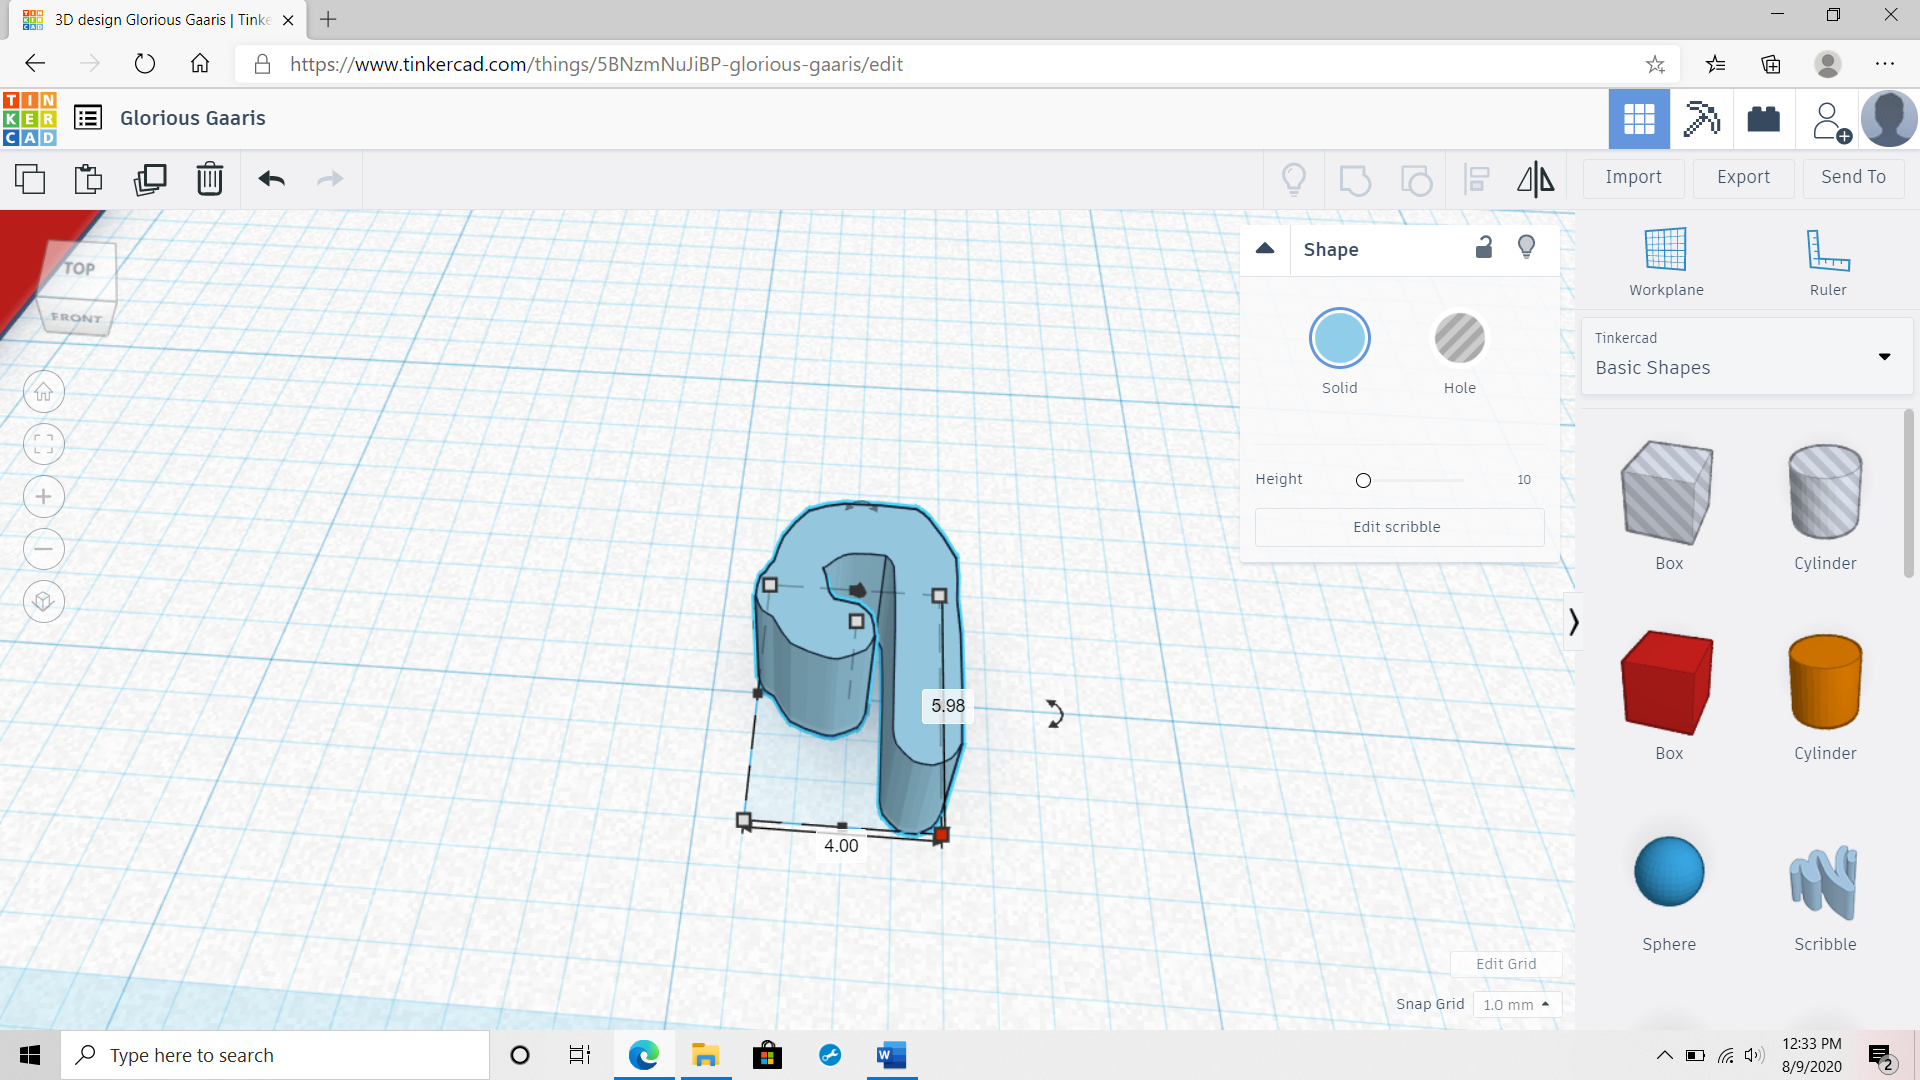This screenshot has width=1920, height=1080.
Task: Open the Bricks mode
Action: tap(1764, 119)
